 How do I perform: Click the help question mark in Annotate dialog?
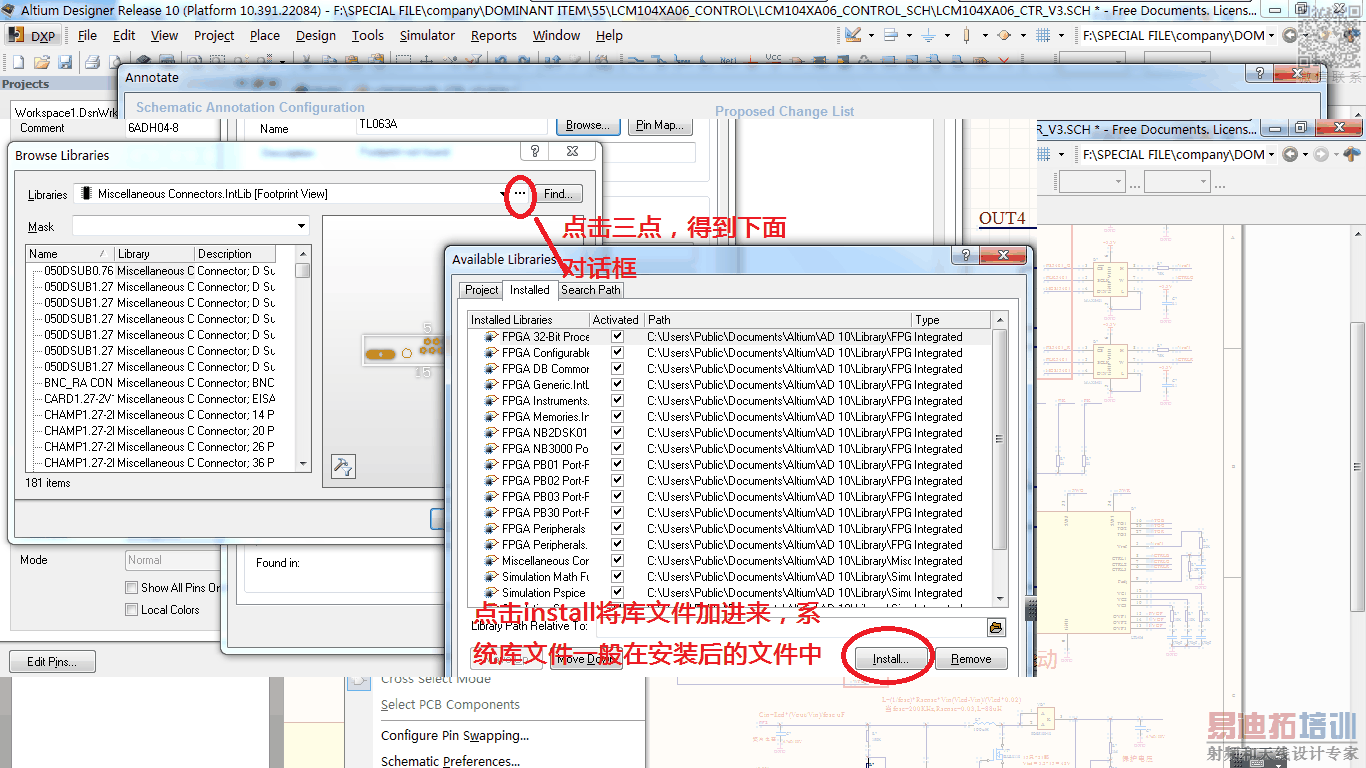click(1259, 74)
